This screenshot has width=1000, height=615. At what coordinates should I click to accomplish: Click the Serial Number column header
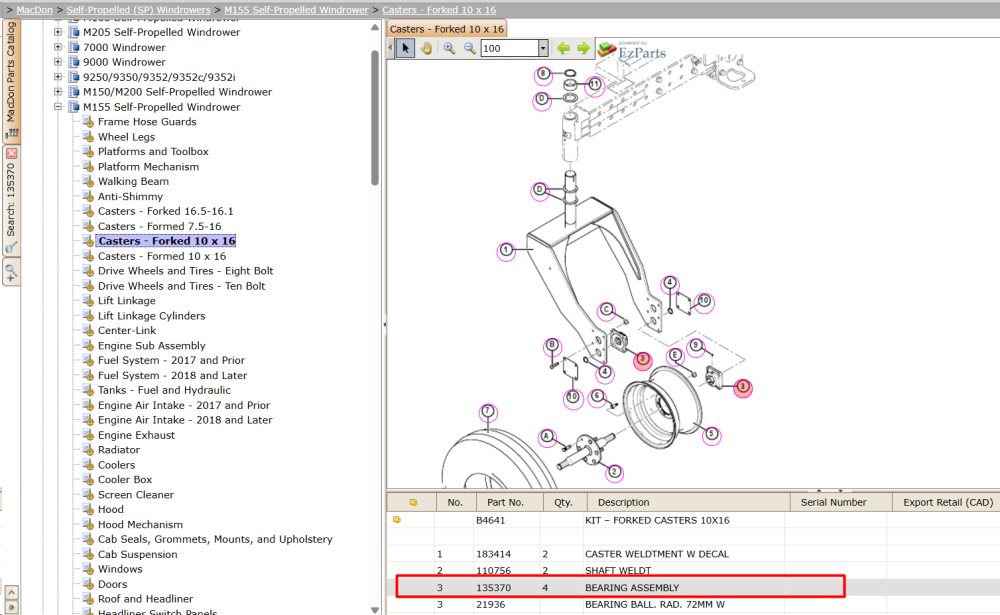[x=841, y=502]
